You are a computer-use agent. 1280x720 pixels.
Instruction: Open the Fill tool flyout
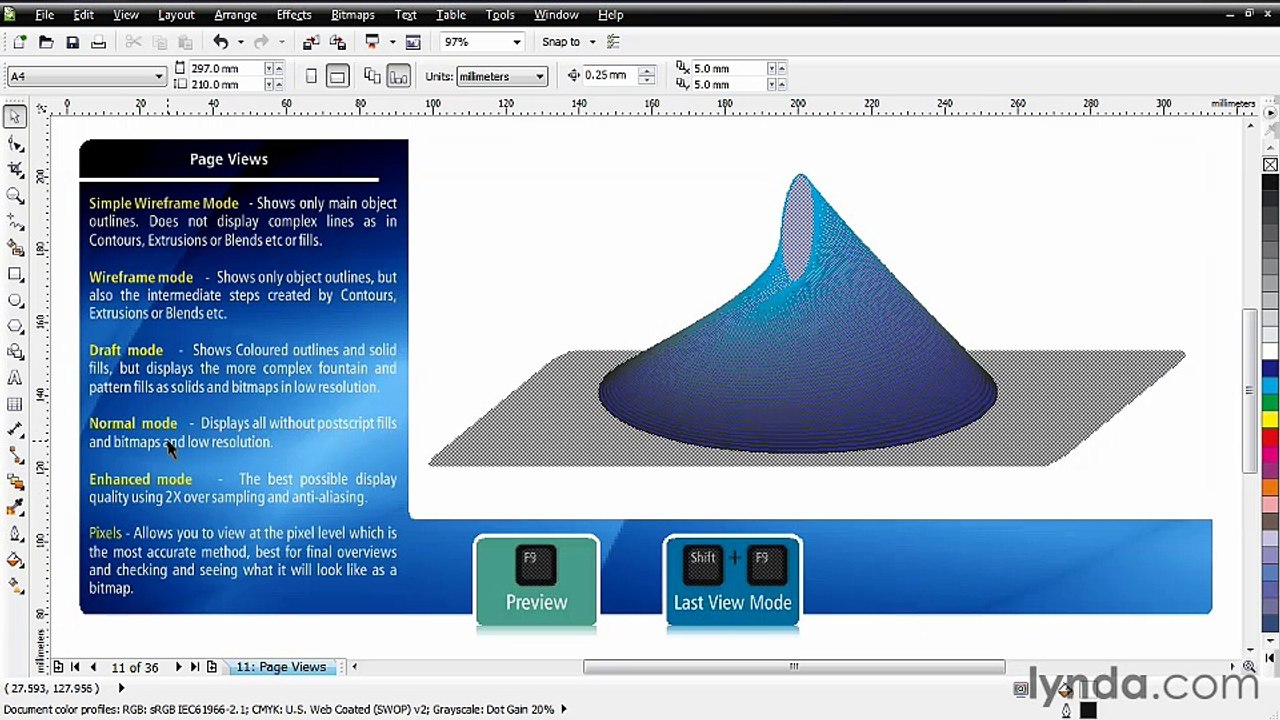pos(15,559)
